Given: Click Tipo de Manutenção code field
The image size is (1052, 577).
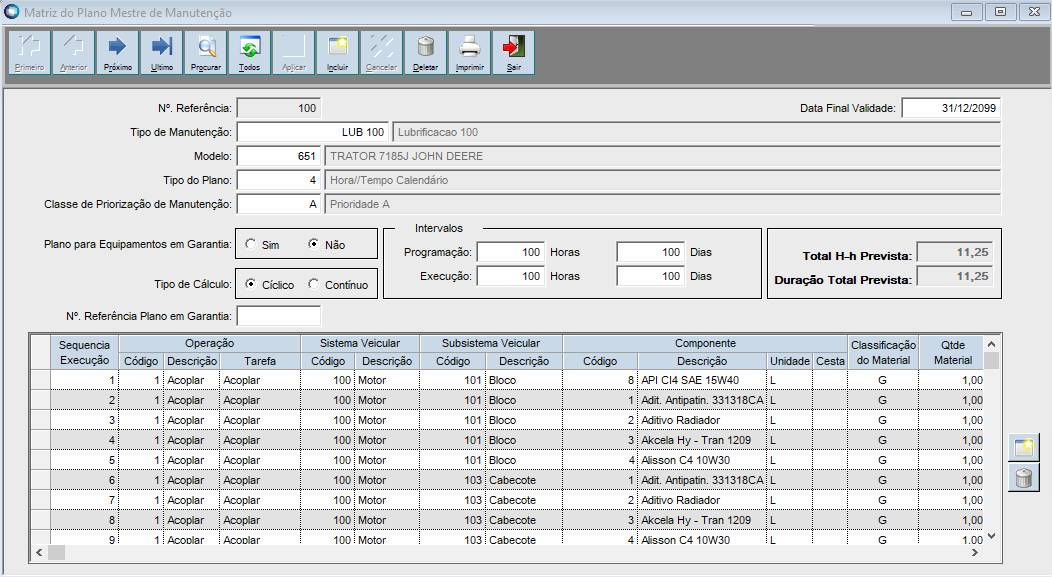Looking at the screenshot, I should point(313,132).
